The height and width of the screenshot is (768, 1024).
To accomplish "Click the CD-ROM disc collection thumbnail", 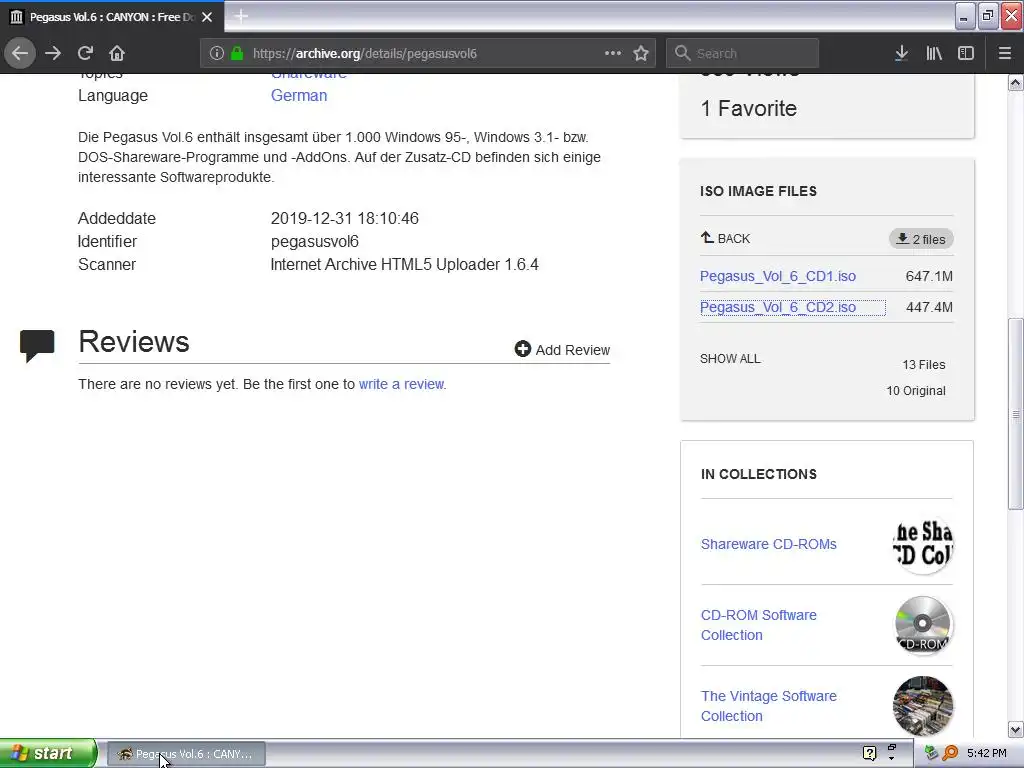I will [923, 625].
